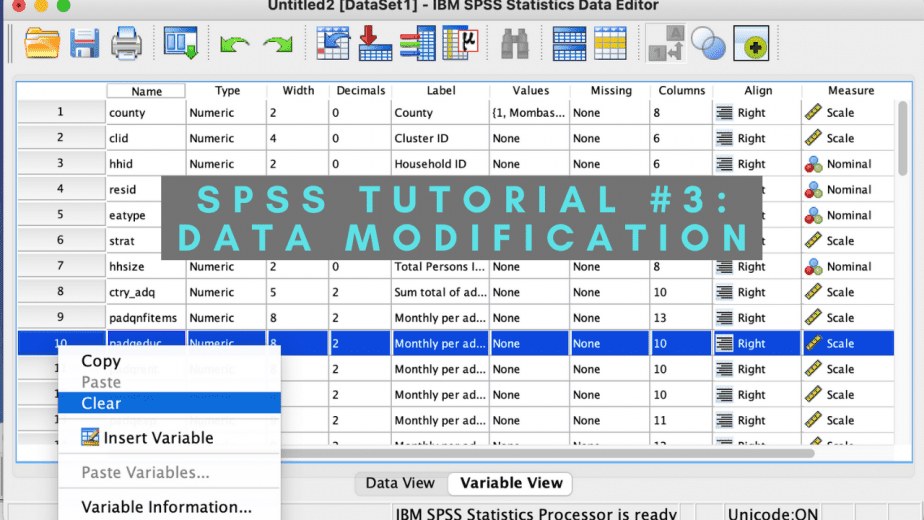Click the Show All Variables plus icon
Screen dimensions: 924x520
[751, 43]
